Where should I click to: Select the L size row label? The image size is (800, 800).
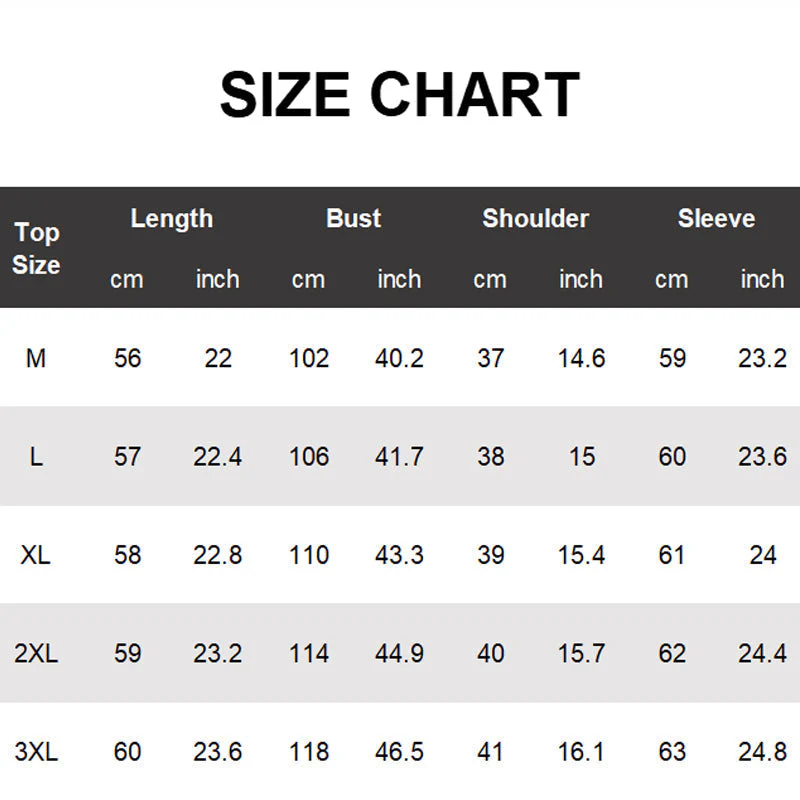point(36,456)
